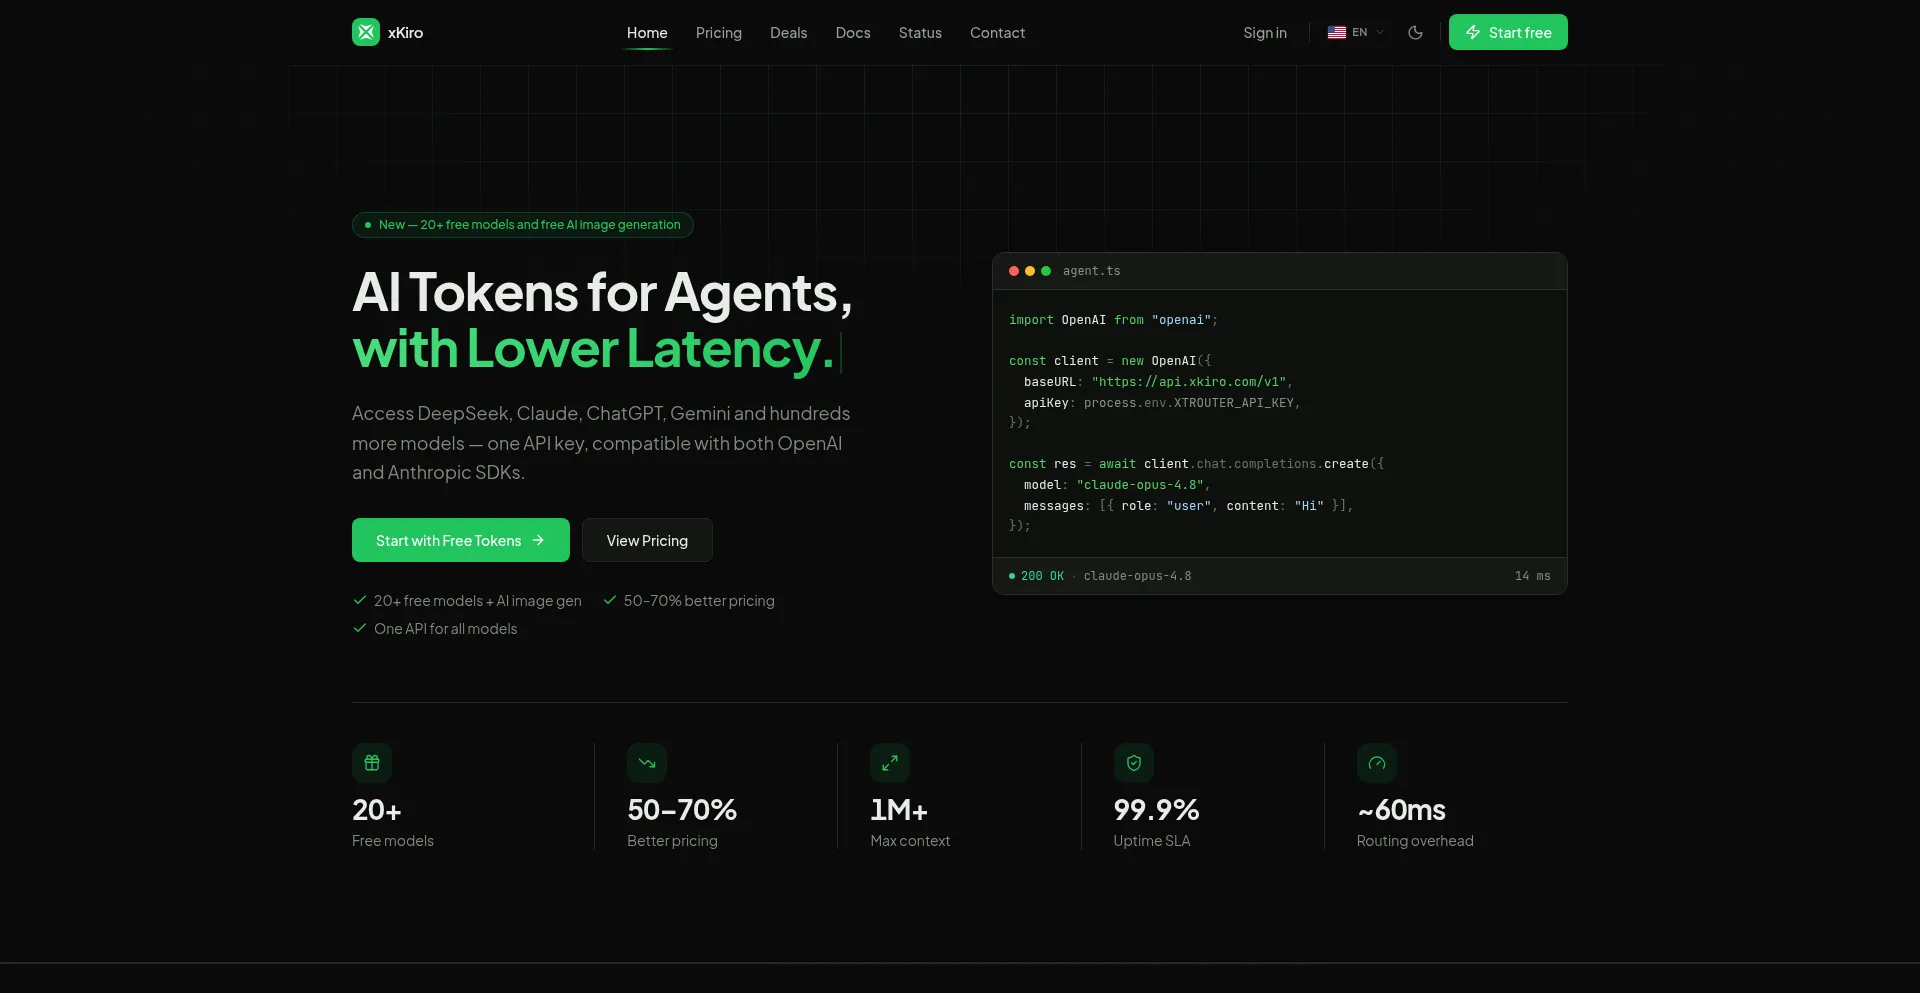Open the Docs nav item

853,33
